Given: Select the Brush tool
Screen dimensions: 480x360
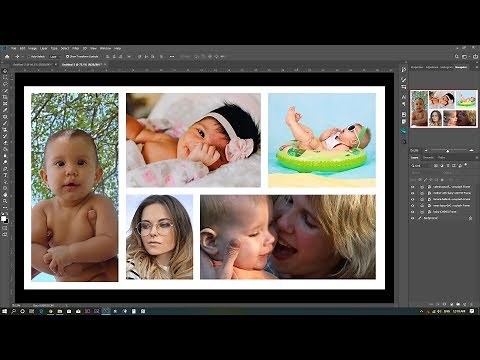Looking at the screenshot, I should pos(5,123).
